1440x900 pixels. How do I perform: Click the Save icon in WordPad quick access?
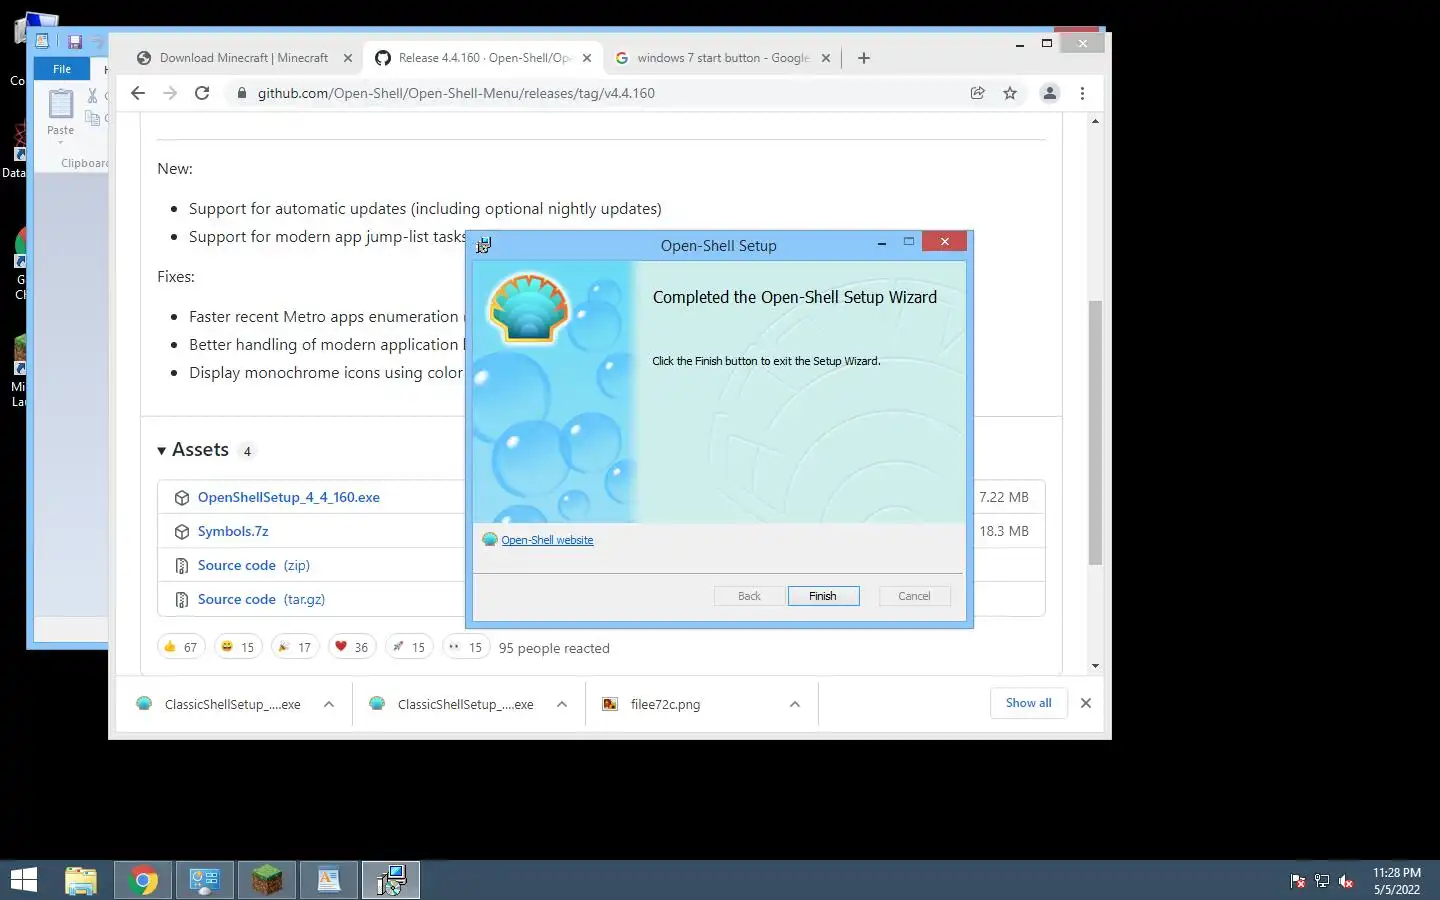(x=75, y=42)
